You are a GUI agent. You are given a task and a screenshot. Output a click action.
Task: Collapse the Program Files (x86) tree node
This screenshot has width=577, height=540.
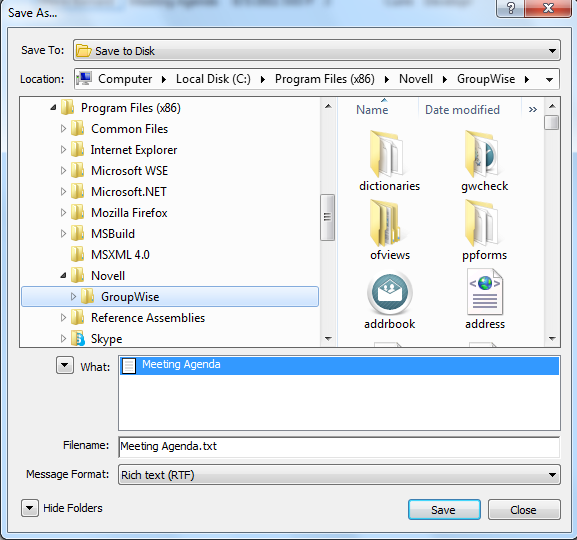point(53,107)
